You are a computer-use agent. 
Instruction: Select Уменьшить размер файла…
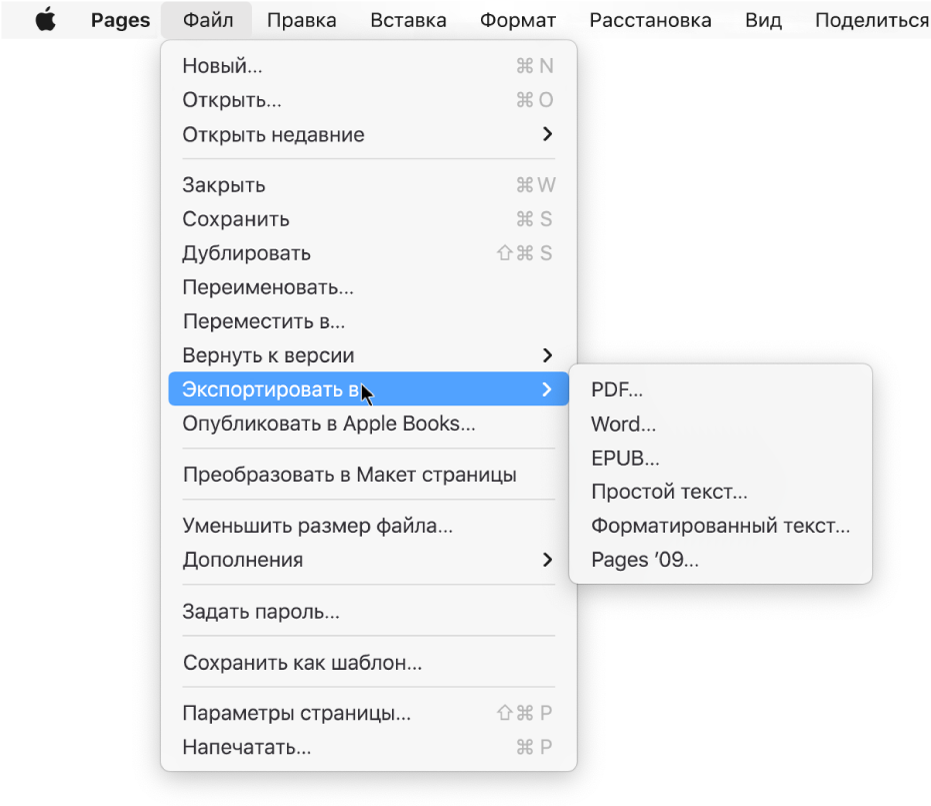[317, 525]
